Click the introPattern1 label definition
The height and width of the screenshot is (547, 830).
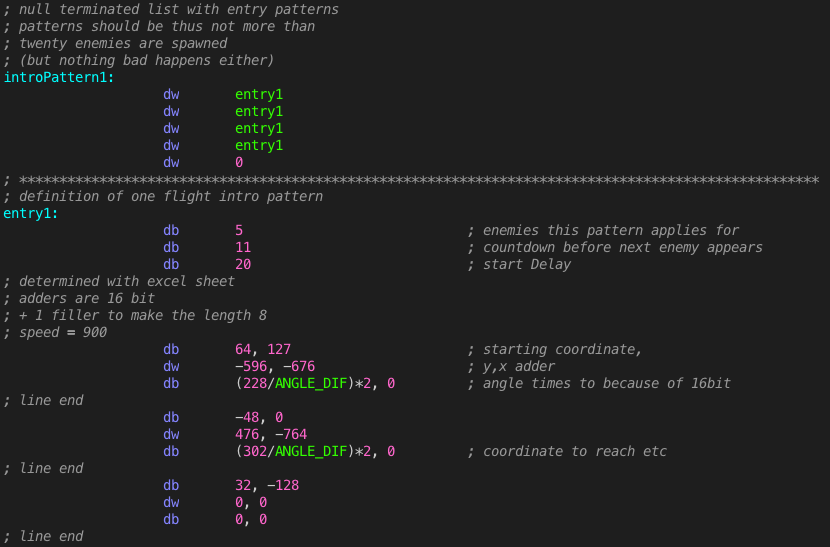coord(59,77)
